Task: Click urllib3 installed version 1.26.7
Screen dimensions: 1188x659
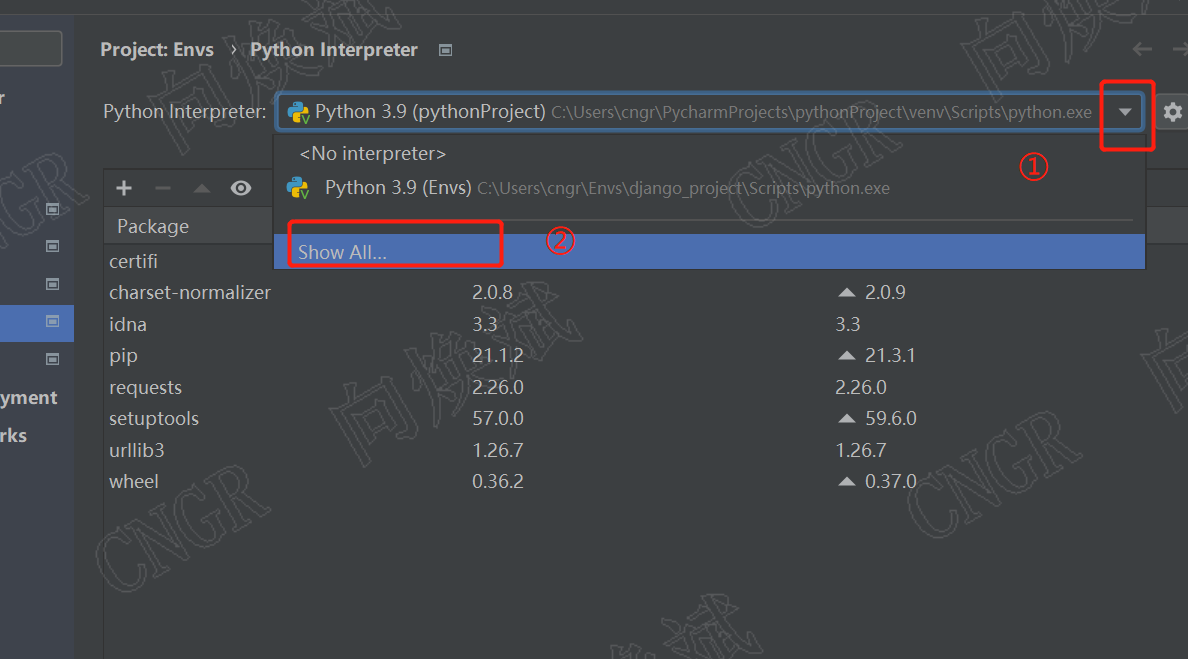Action: (x=498, y=450)
